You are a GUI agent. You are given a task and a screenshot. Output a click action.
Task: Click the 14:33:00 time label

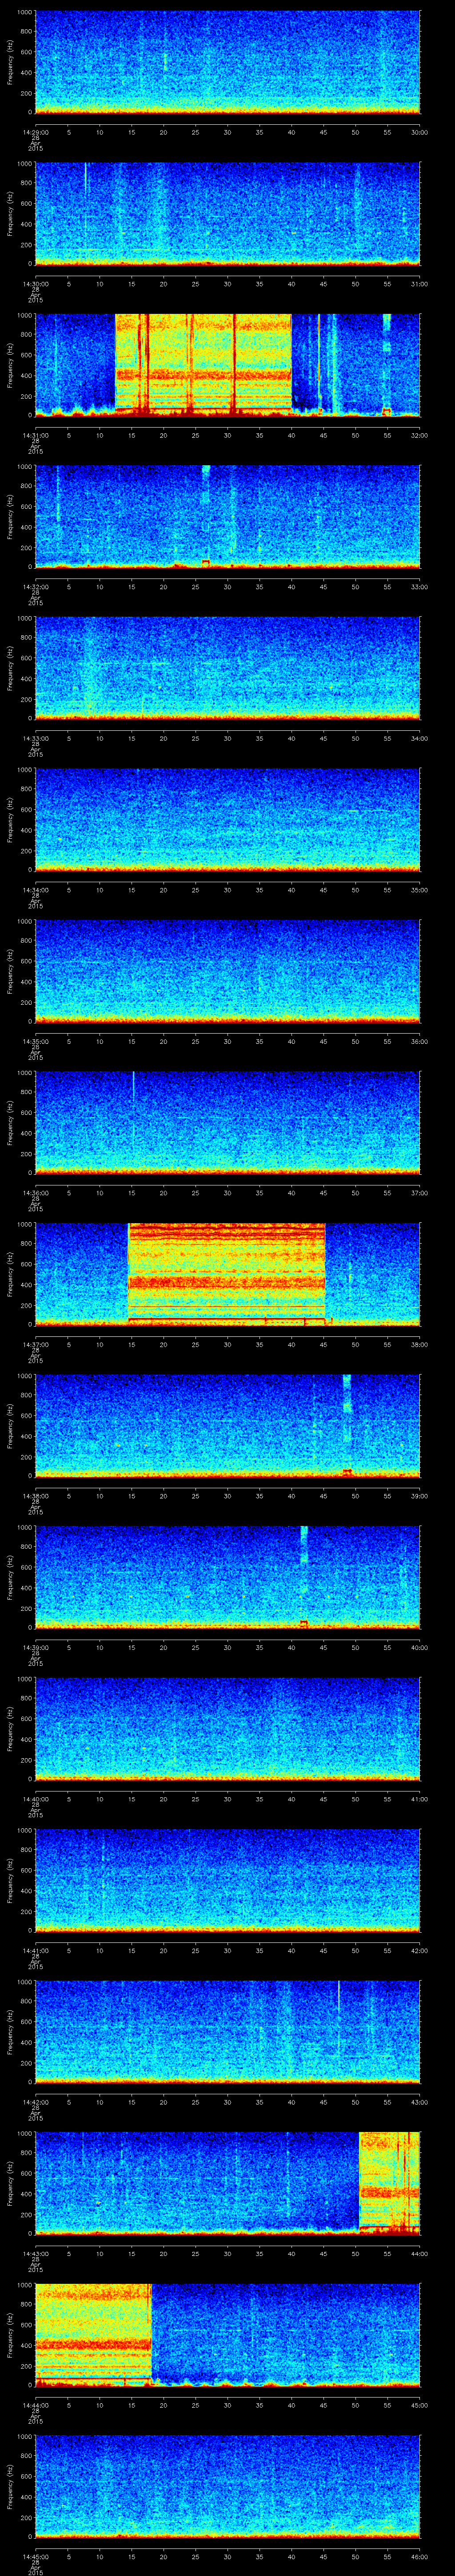pos(35,738)
